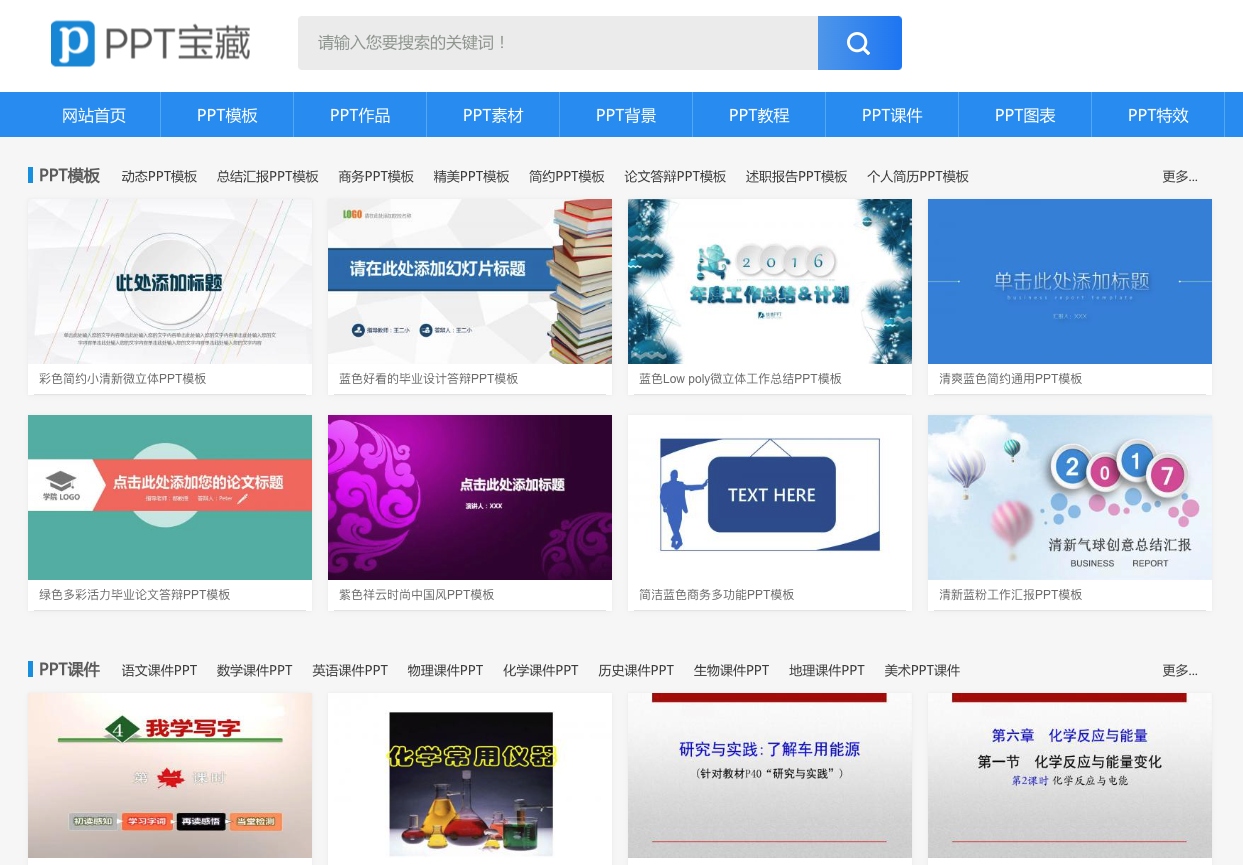Open the PPT模板 navigation tab
Viewport: 1243px width, 865px height.
click(227, 115)
